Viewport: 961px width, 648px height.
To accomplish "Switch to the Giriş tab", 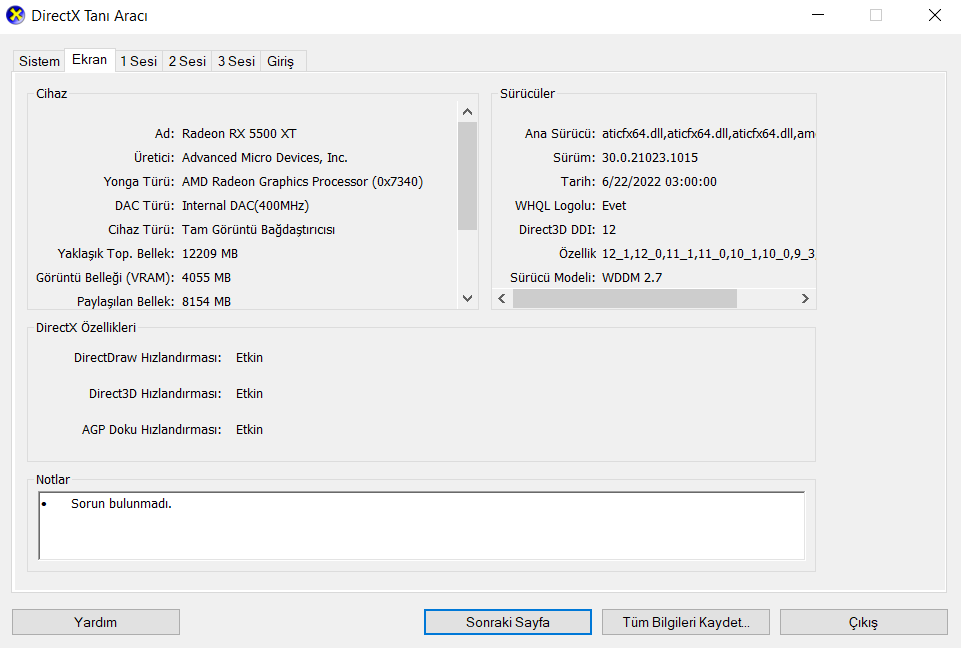I will (281, 61).
